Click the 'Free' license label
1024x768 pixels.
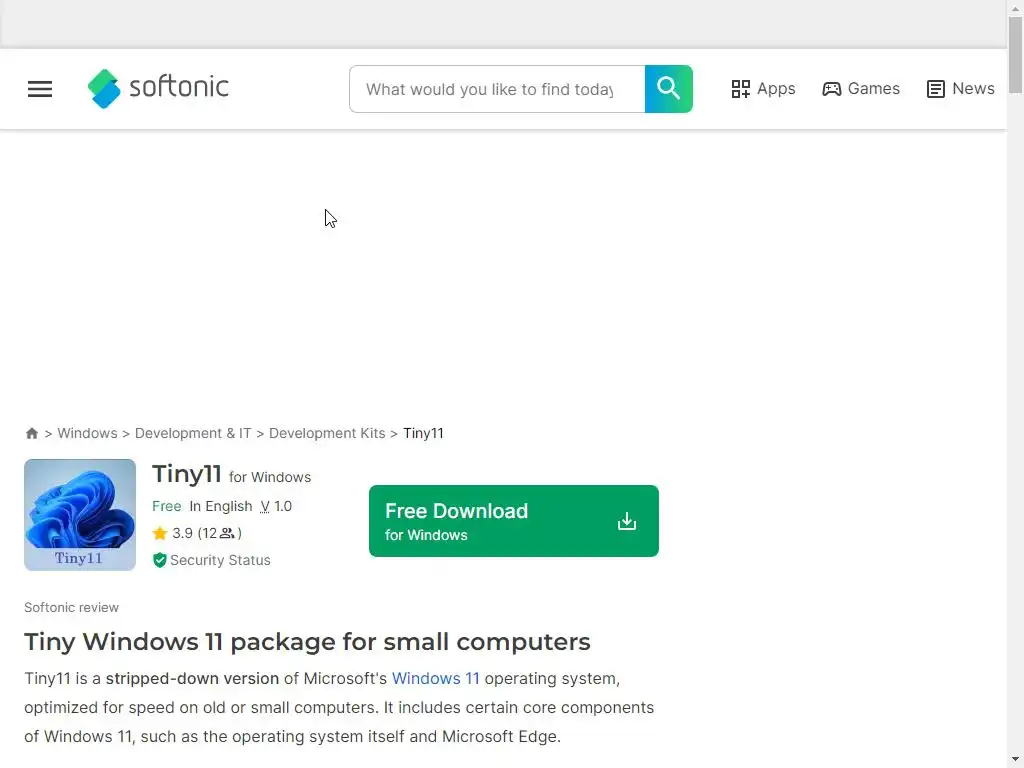[x=167, y=506]
